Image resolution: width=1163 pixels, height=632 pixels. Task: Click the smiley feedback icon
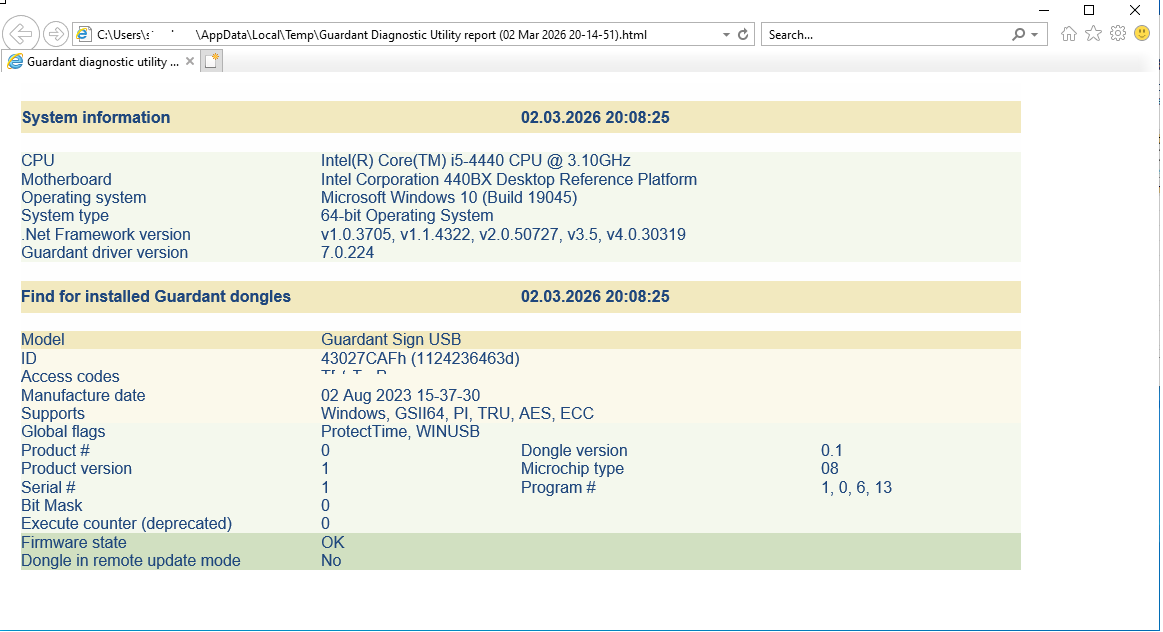point(1142,34)
